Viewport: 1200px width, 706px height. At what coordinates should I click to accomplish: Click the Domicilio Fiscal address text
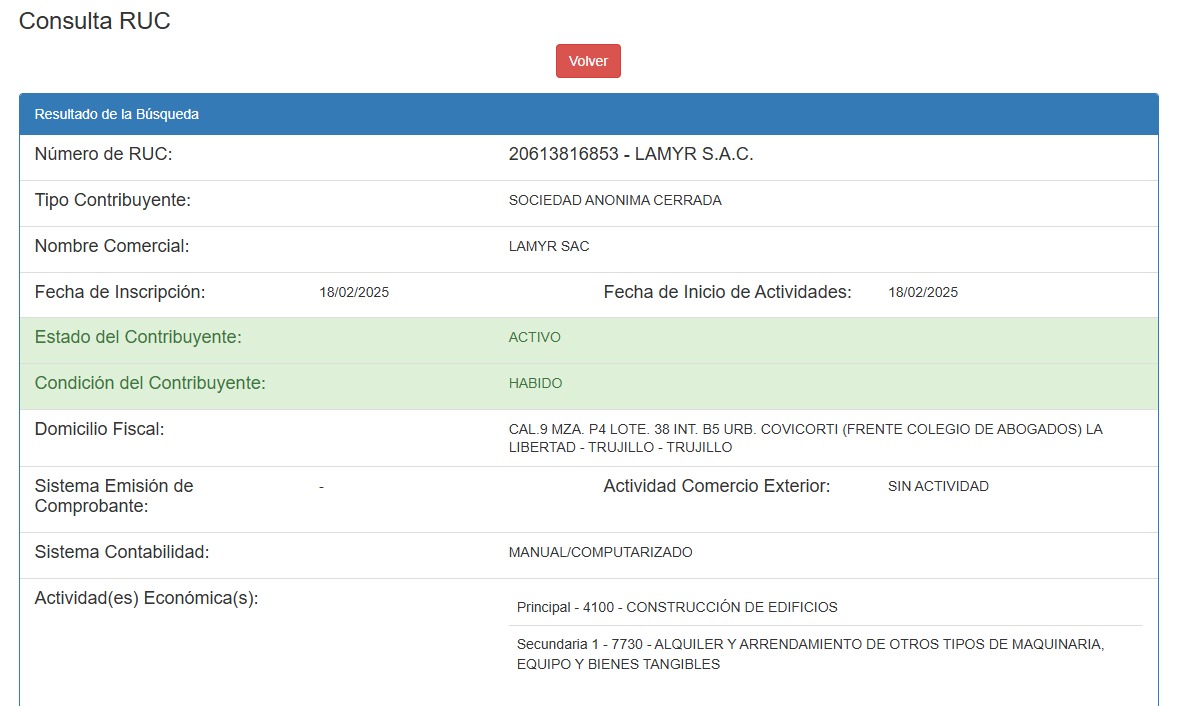point(805,438)
